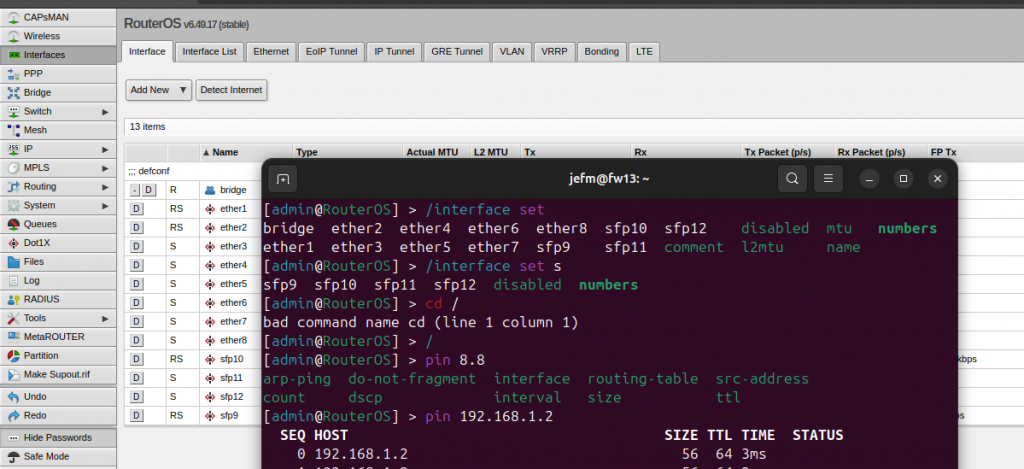Screen dimensions: 1024x469
Task: Expand the IP submenu
Action: (x=105, y=149)
